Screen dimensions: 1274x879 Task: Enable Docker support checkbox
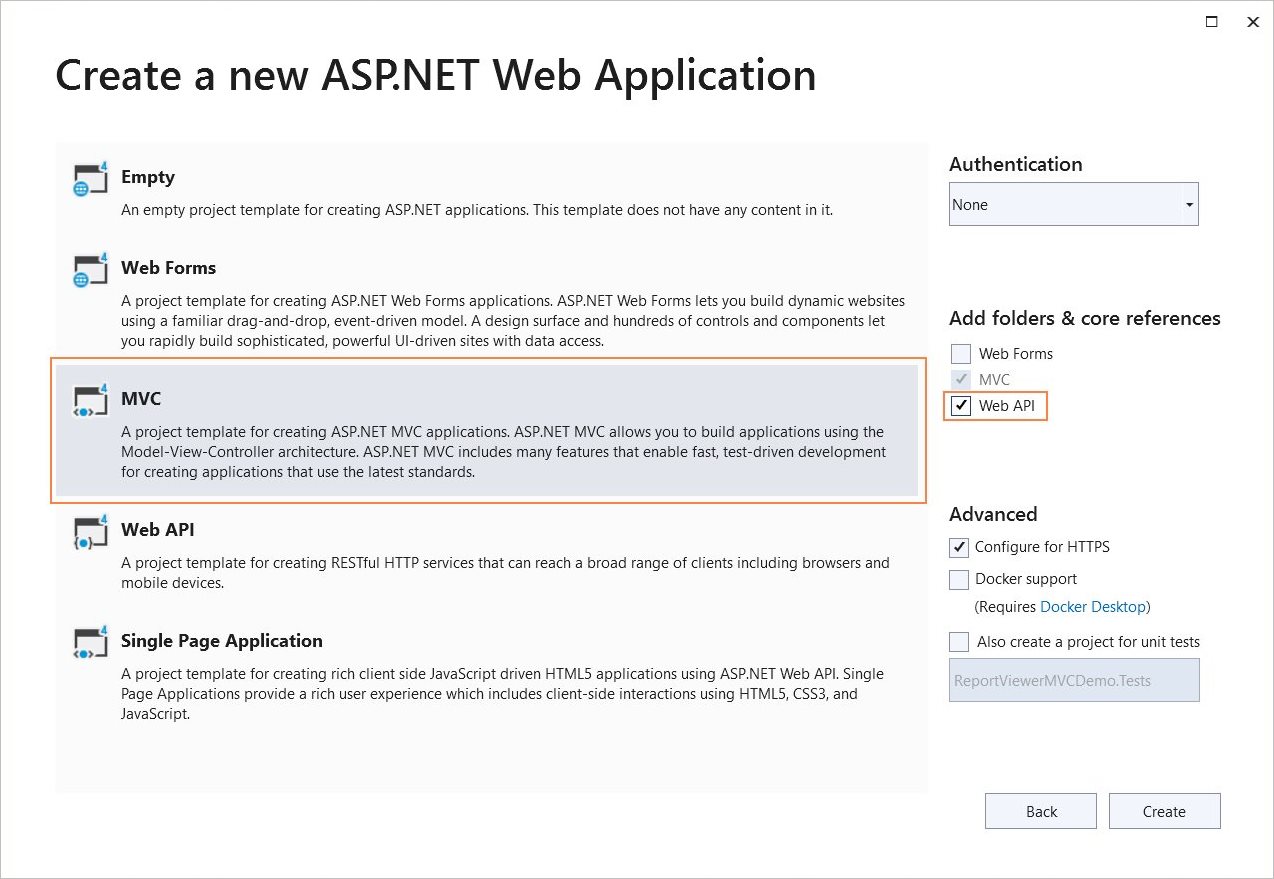(x=959, y=579)
